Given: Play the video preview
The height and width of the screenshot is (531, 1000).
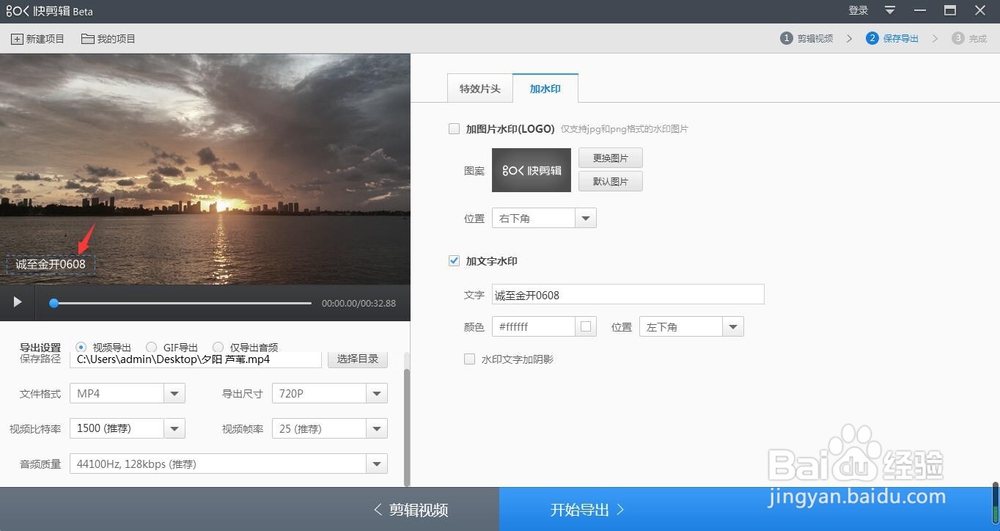Looking at the screenshot, I should pos(17,302).
